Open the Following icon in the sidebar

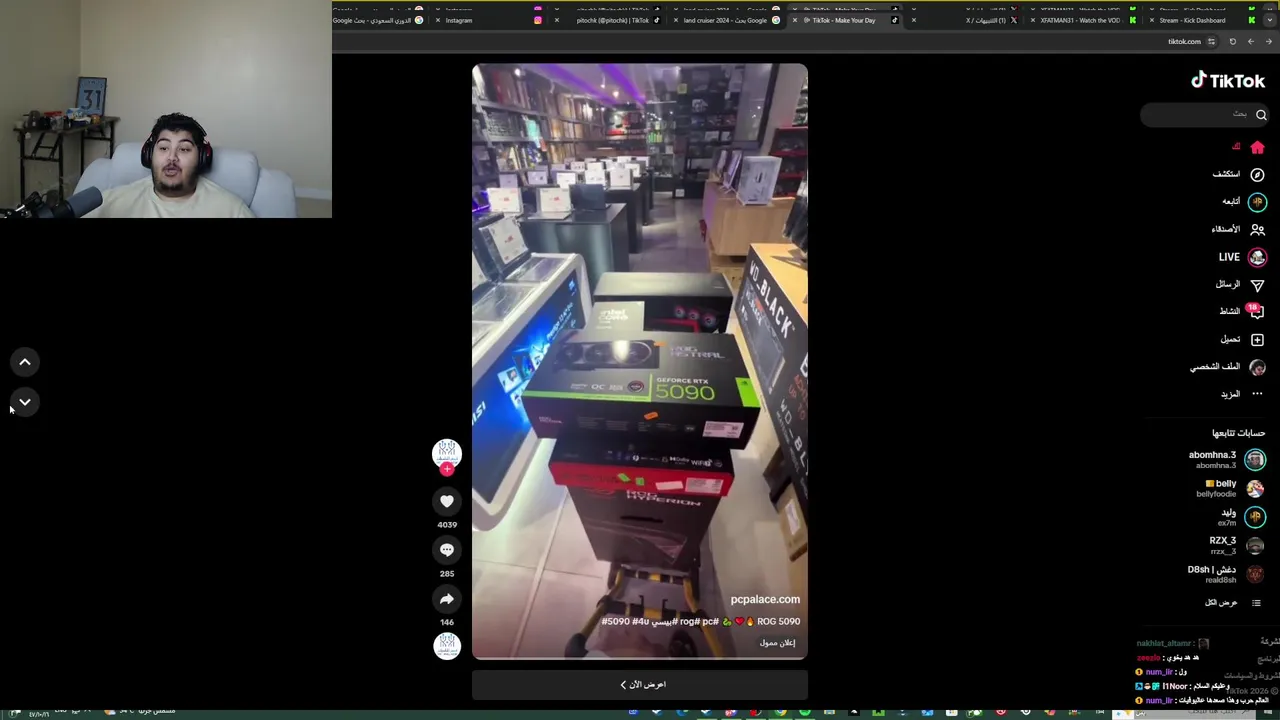coord(1257,202)
